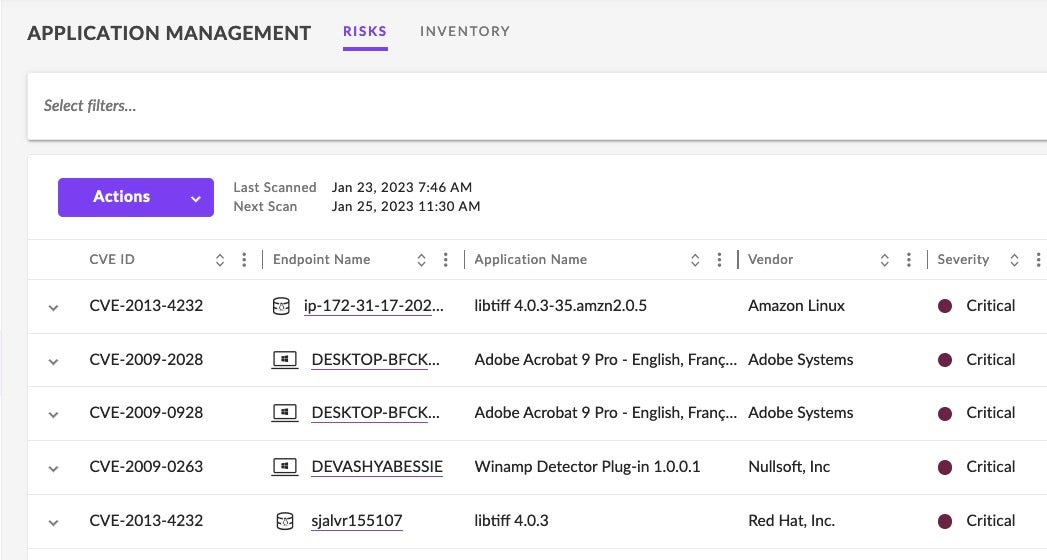The width and height of the screenshot is (1047, 560).
Task: Open the sjalvr155107 endpoint link
Action: click(x=357, y=521)
